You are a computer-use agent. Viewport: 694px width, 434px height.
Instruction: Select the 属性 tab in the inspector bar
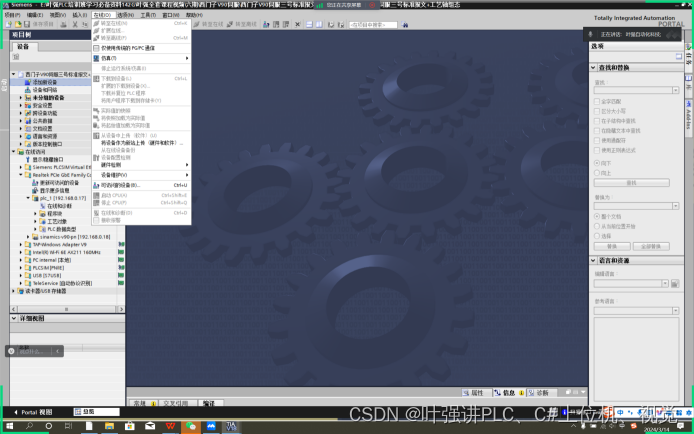tap(477, 393)
